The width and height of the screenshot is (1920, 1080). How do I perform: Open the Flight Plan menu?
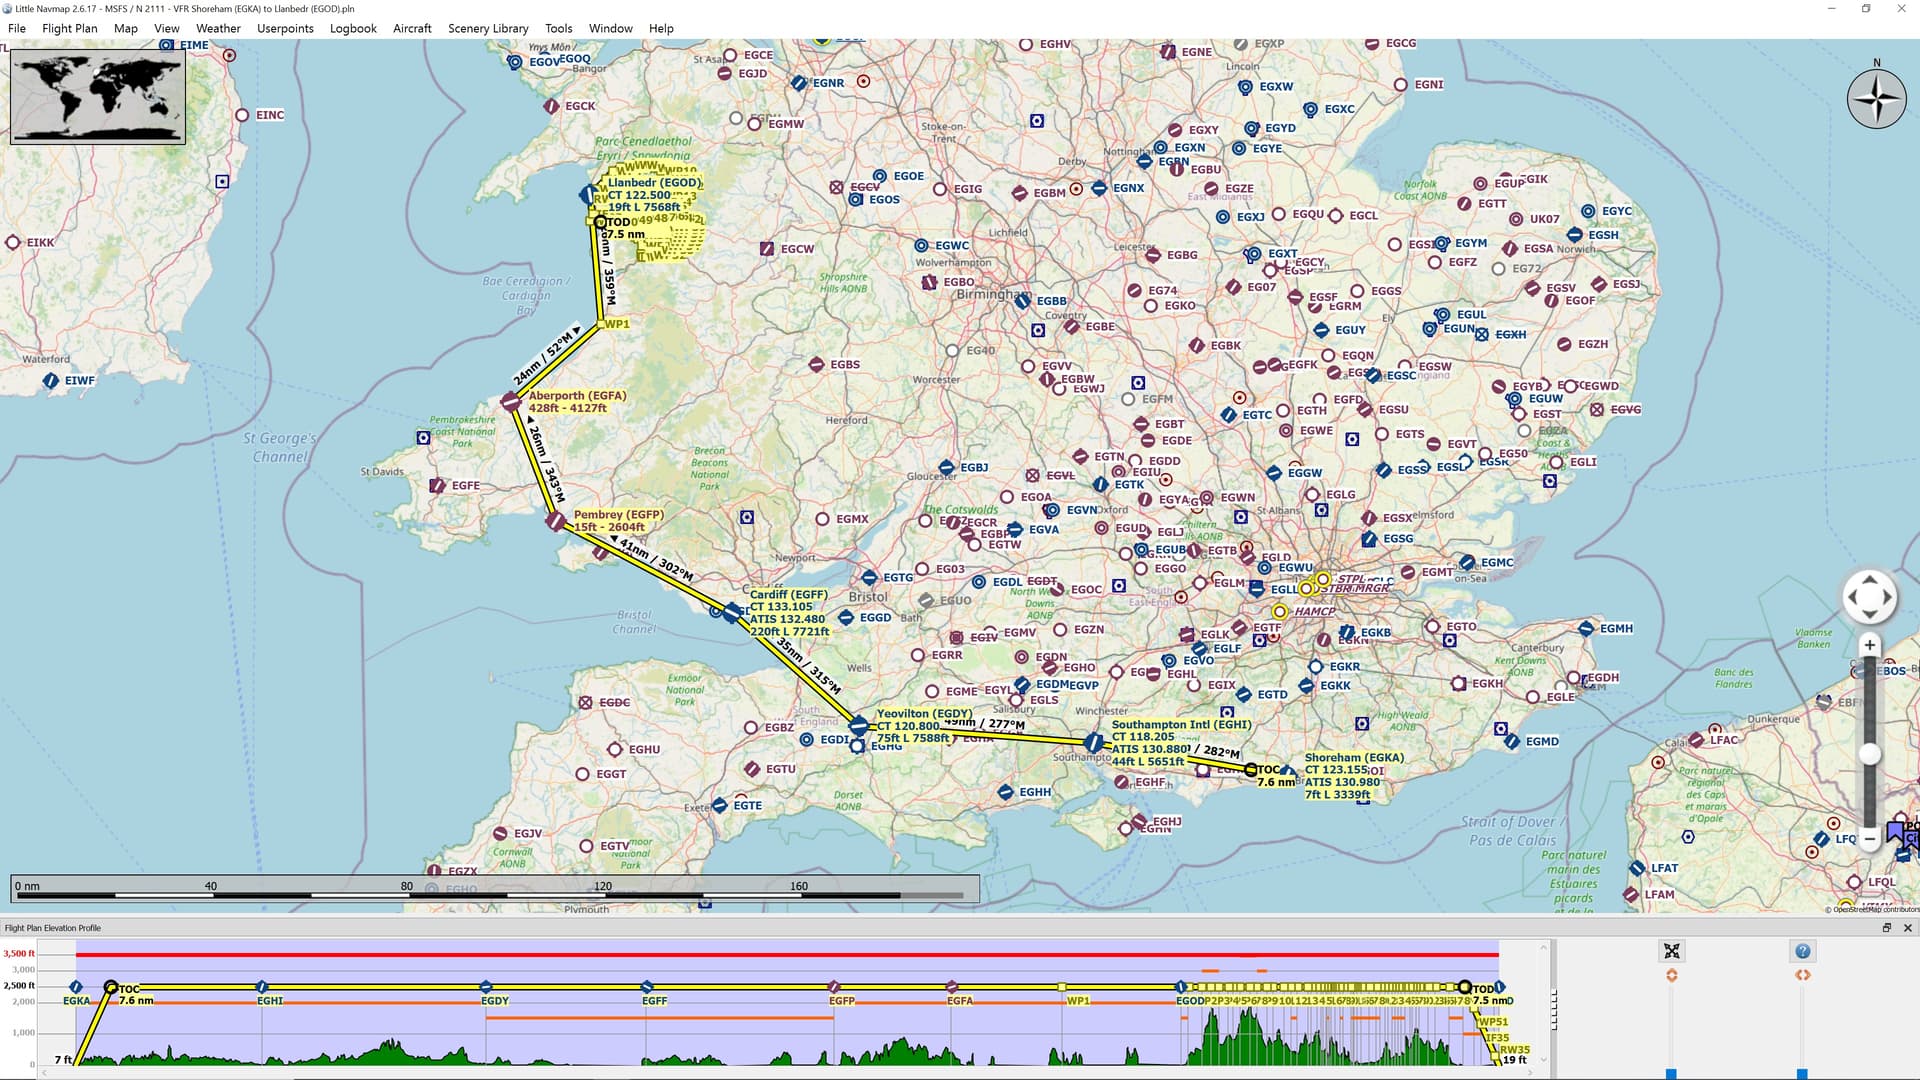(69, 28)
